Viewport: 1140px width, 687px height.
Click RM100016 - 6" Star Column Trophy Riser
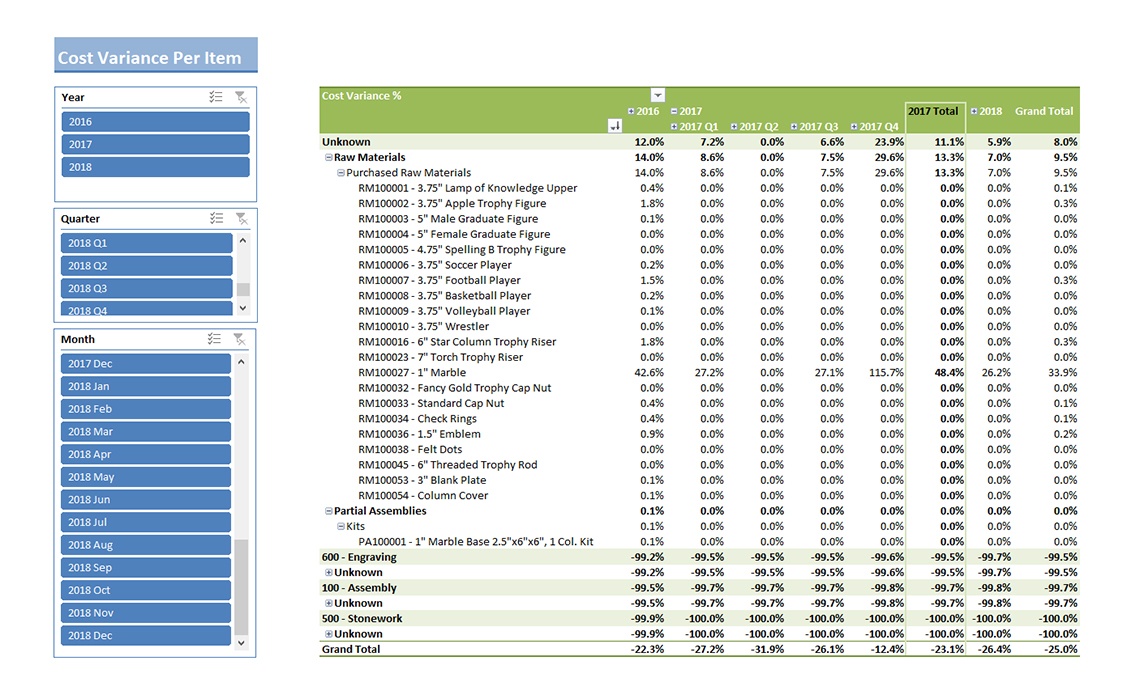tap(457, 342)
